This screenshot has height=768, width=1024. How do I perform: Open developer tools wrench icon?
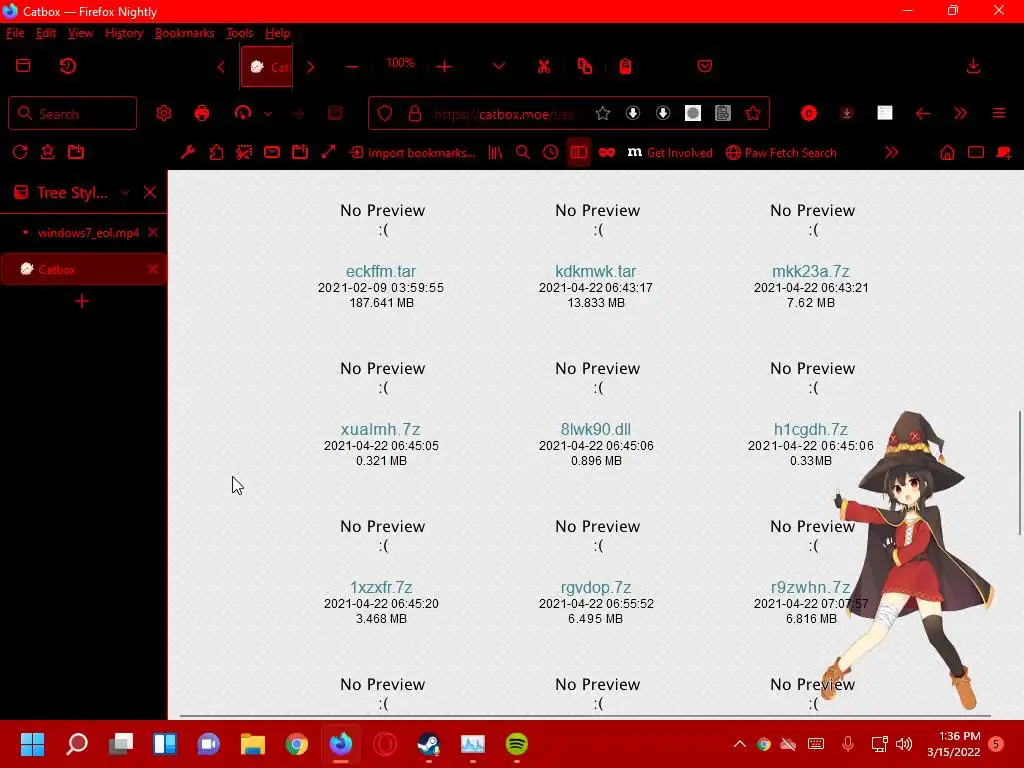pyautogui.click(x=188, y=152)
